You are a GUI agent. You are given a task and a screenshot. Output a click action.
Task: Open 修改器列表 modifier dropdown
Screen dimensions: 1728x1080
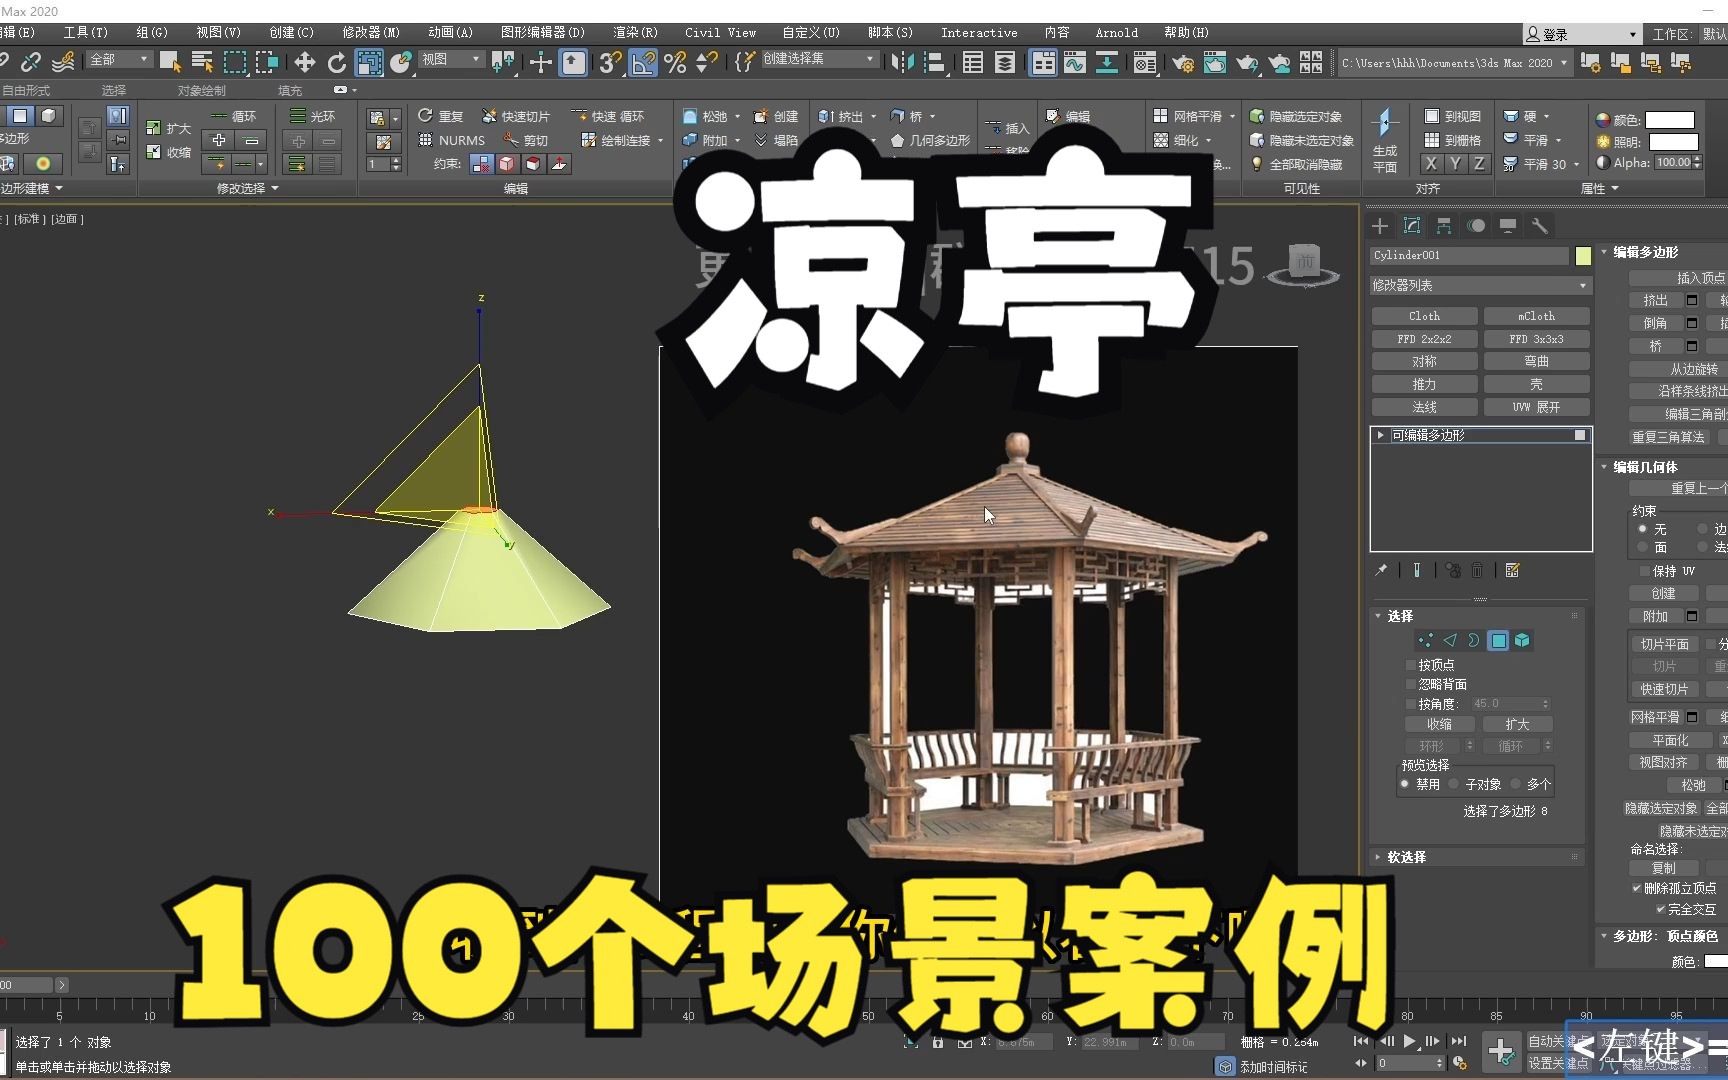point(1480,286)
